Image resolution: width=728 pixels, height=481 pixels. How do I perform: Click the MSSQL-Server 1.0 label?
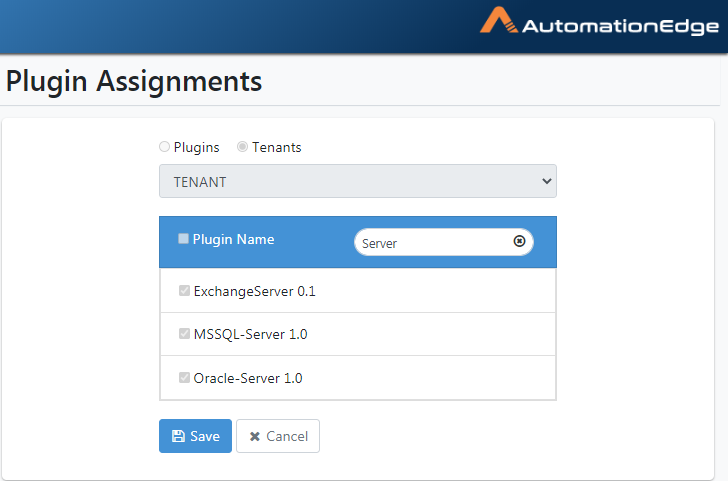point(250,334)
